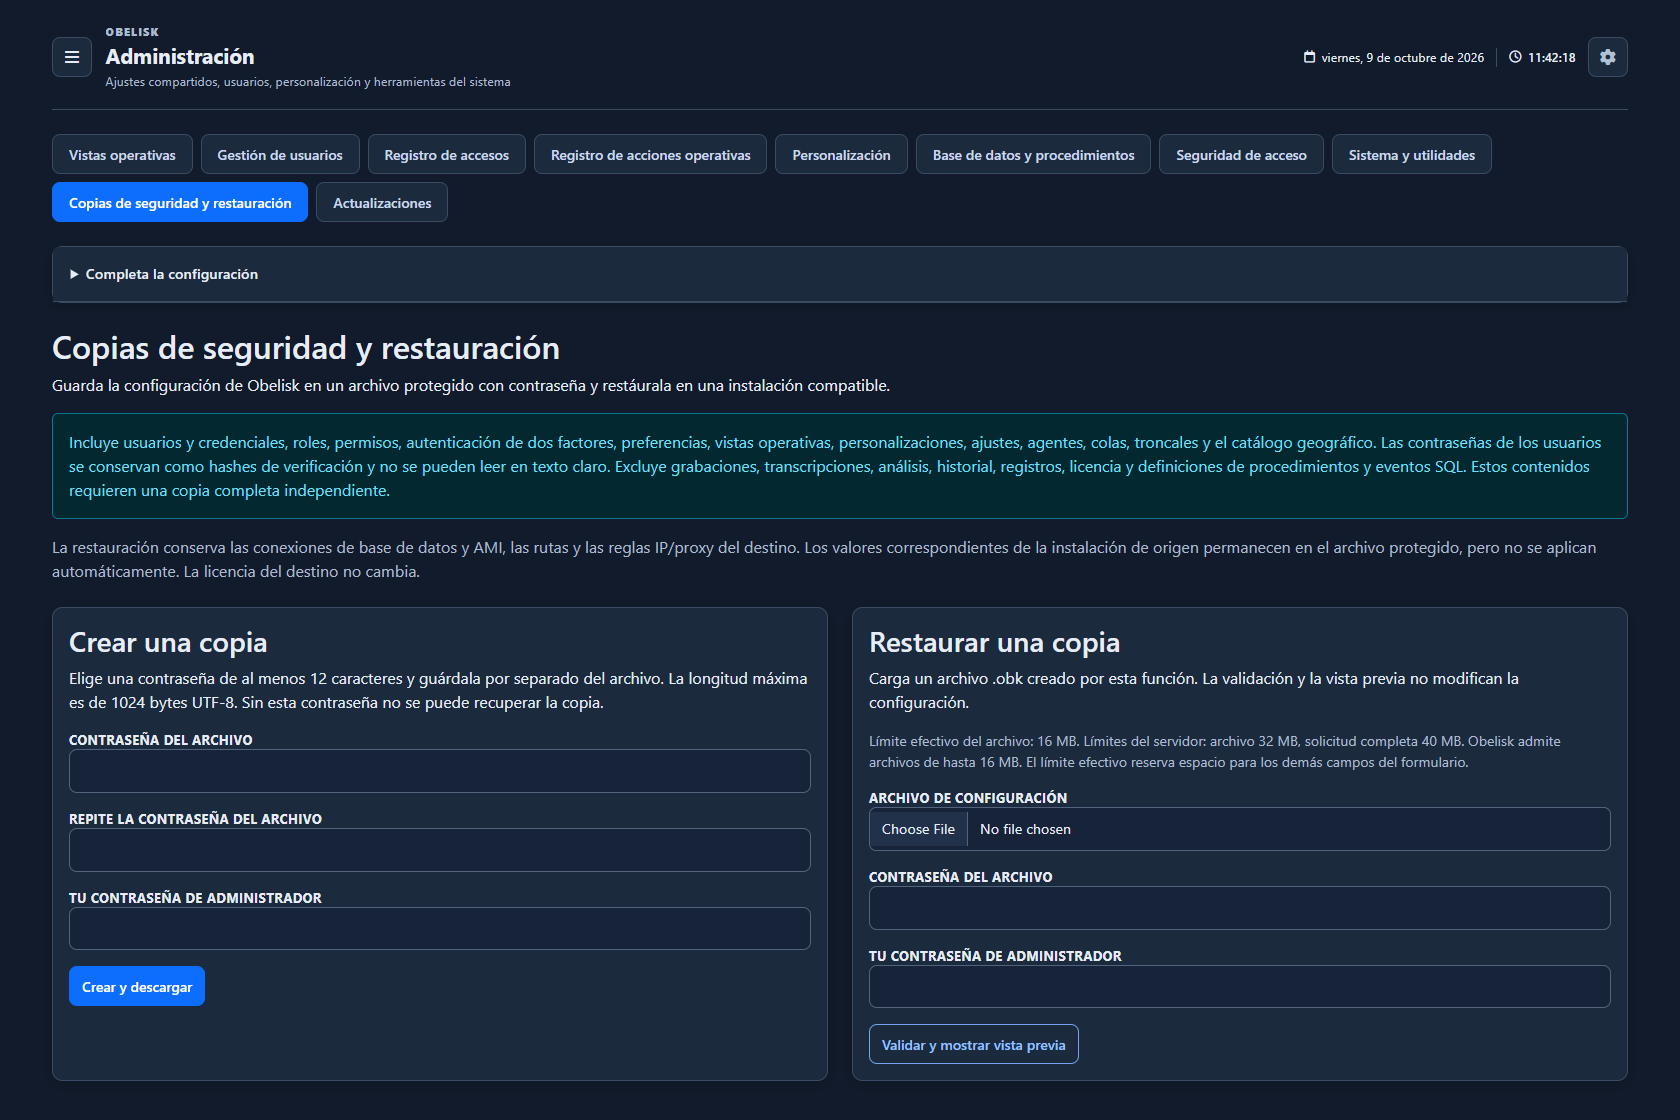Open the settings gear icon
Viewport: 1680px width, 1120px height.
[x=1608, y=57]
